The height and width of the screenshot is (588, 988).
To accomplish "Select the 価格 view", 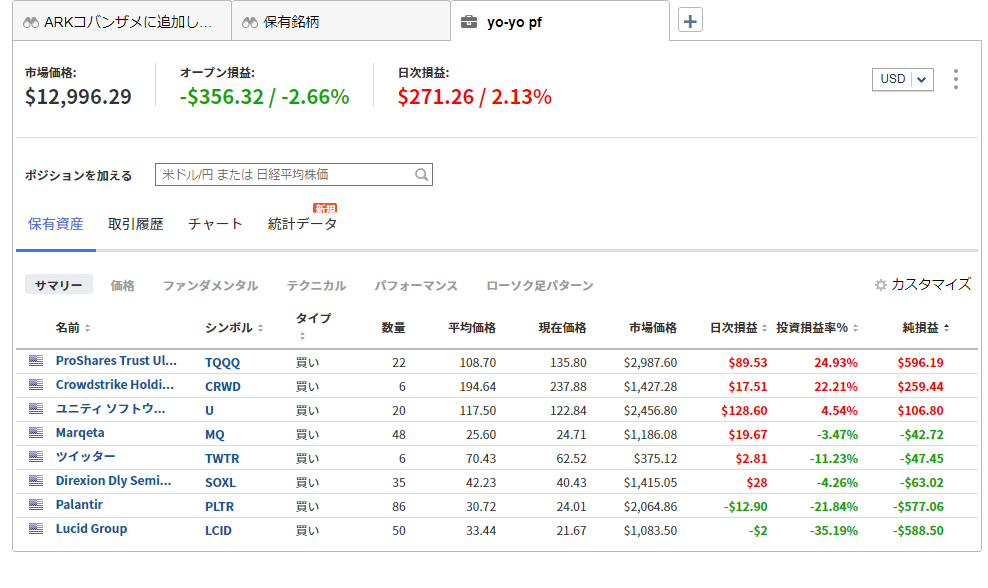I will point(122,285).
